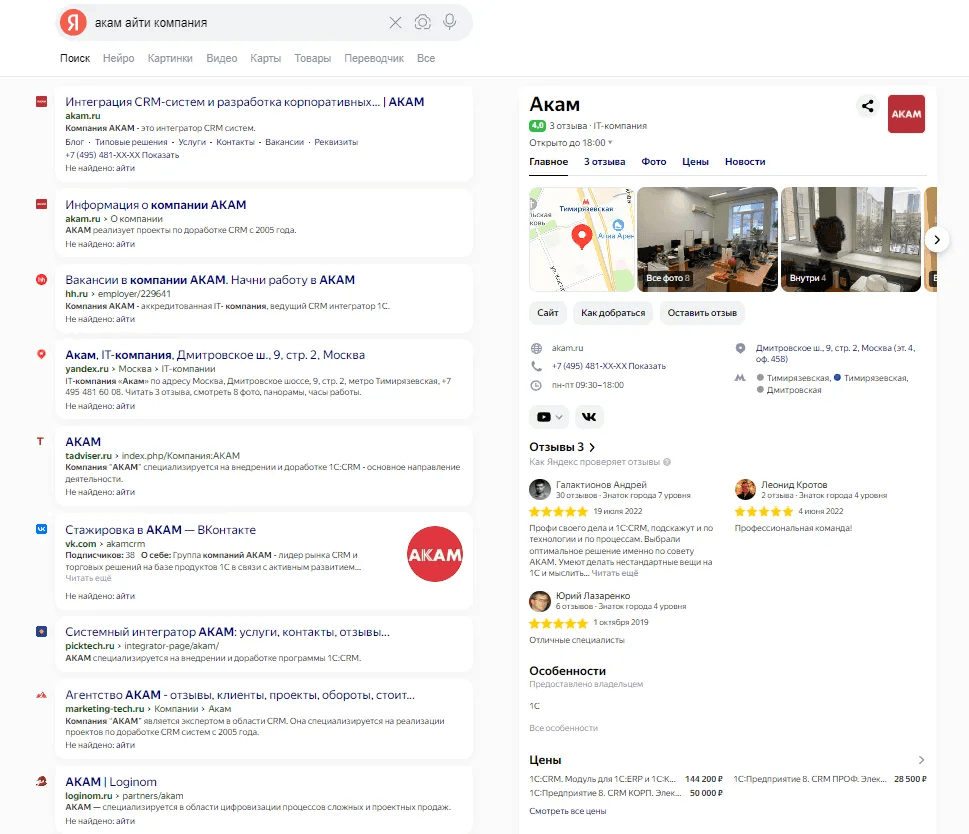
Task: Click the metro icon beside Тимирязевская stations
Action: pos(740,377)
